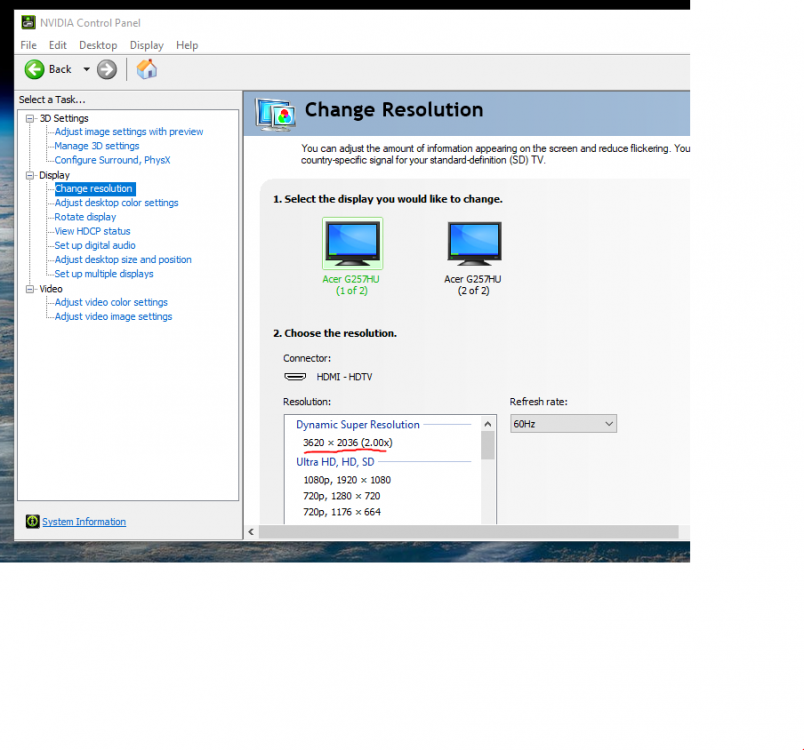The width and height of the screenshot is (804, 750).
Task: Open the File menu
Action: (28, 45)
